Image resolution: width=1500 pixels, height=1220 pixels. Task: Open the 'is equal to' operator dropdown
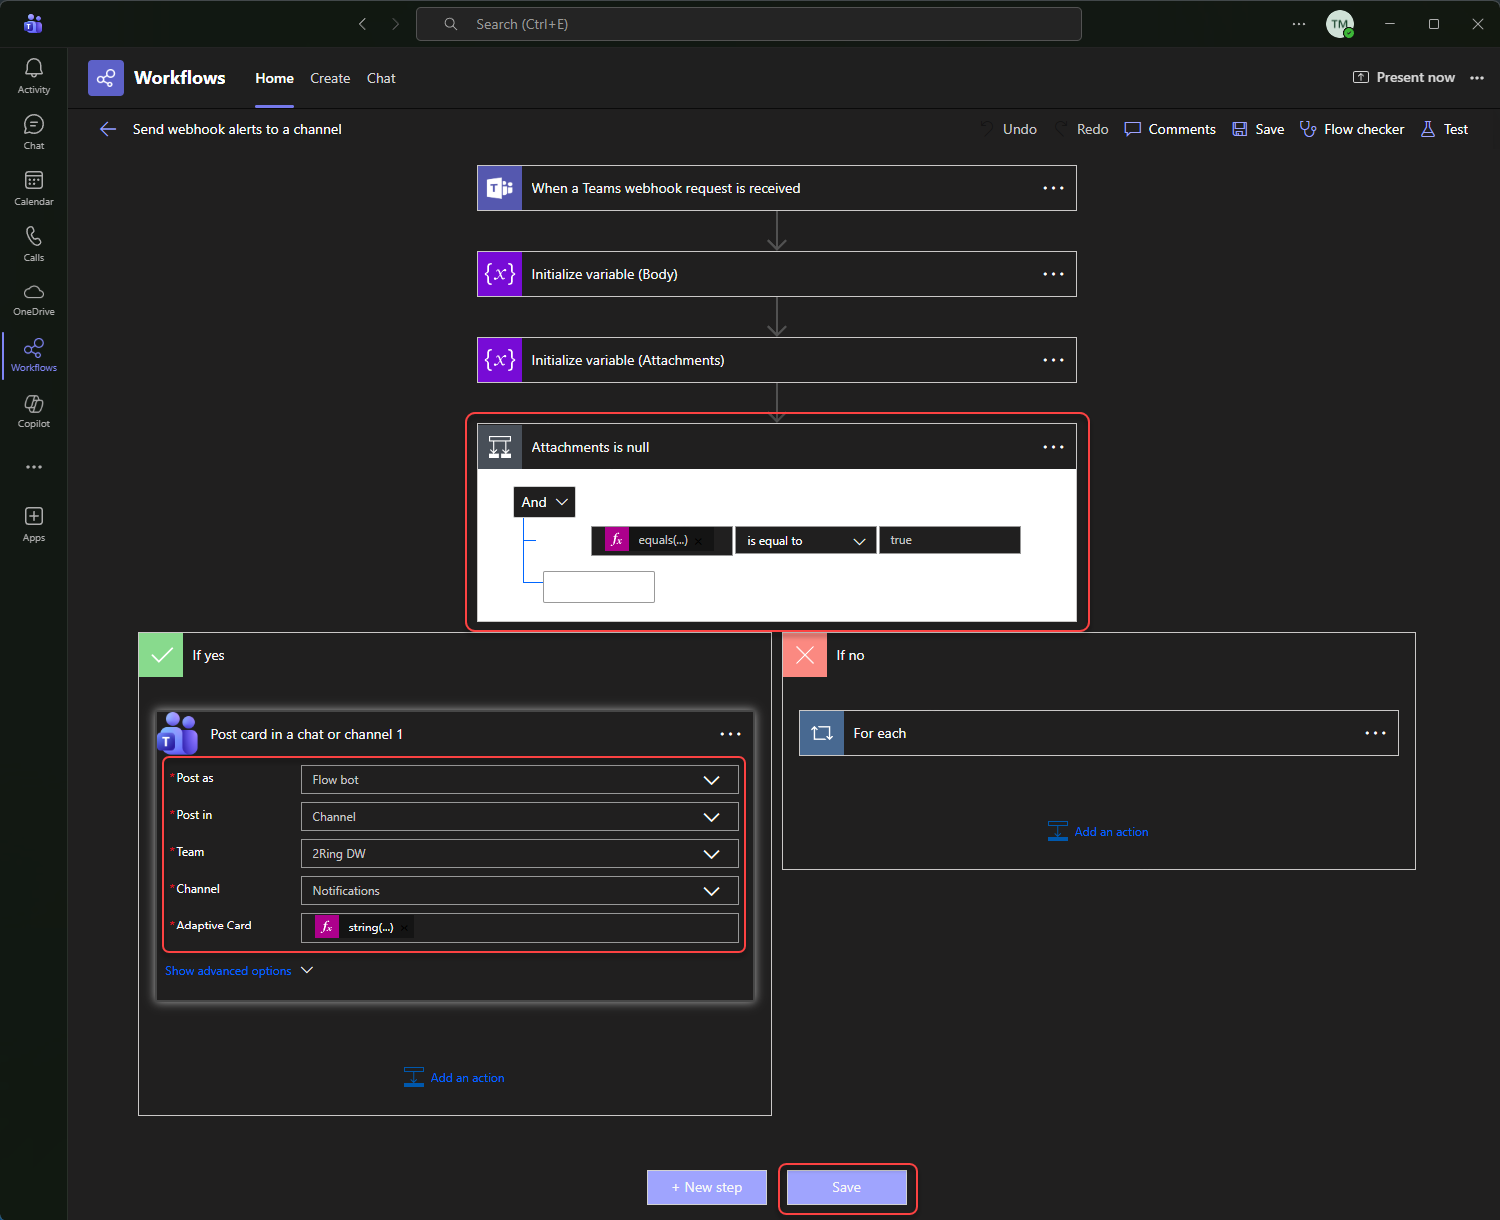(806, 541)
